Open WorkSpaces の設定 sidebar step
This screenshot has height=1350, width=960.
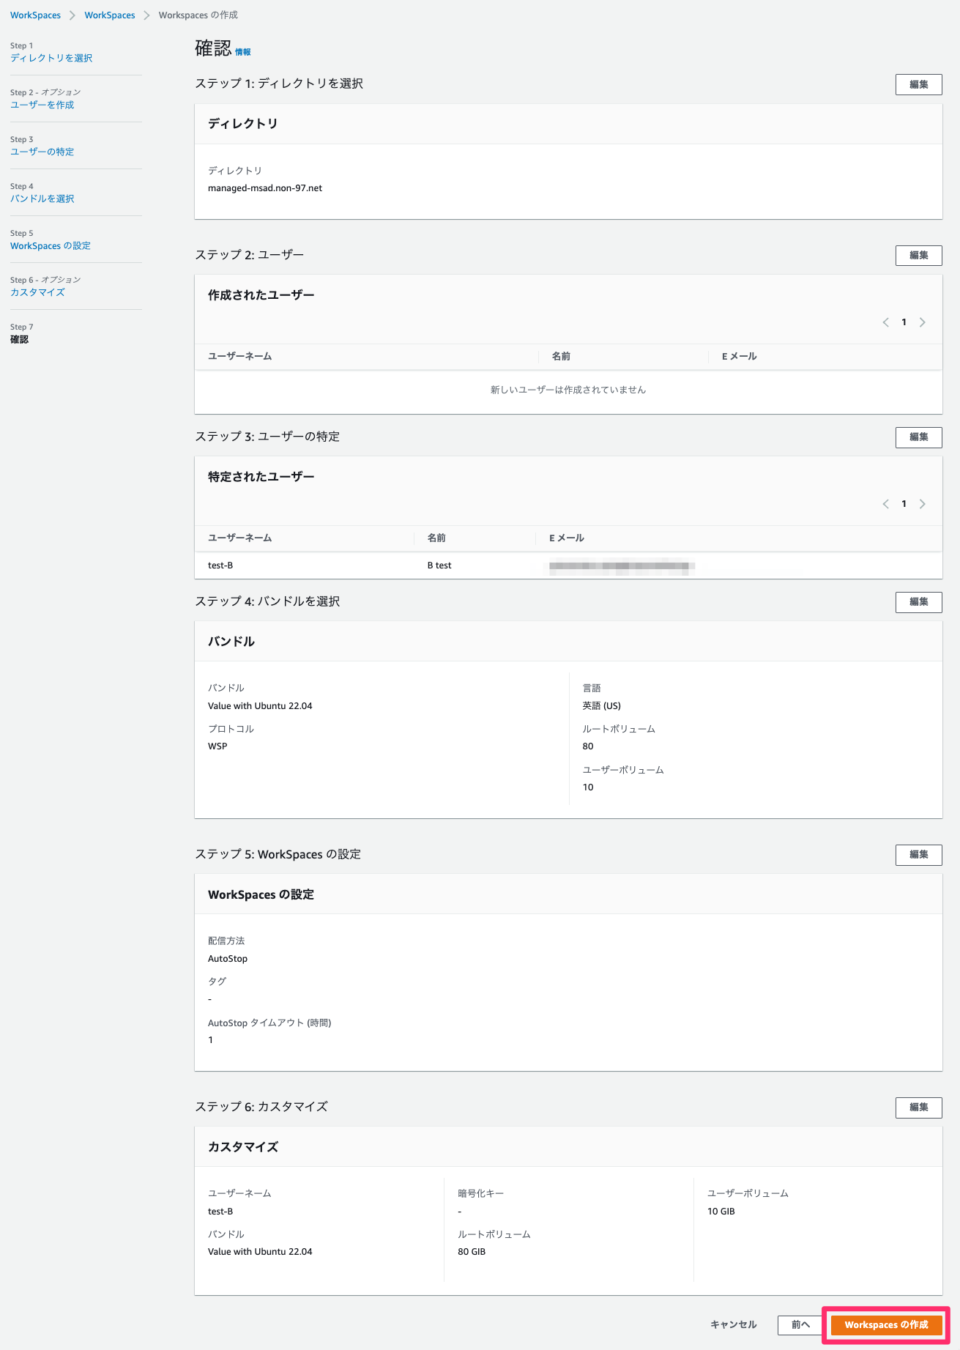pos(50,245)
